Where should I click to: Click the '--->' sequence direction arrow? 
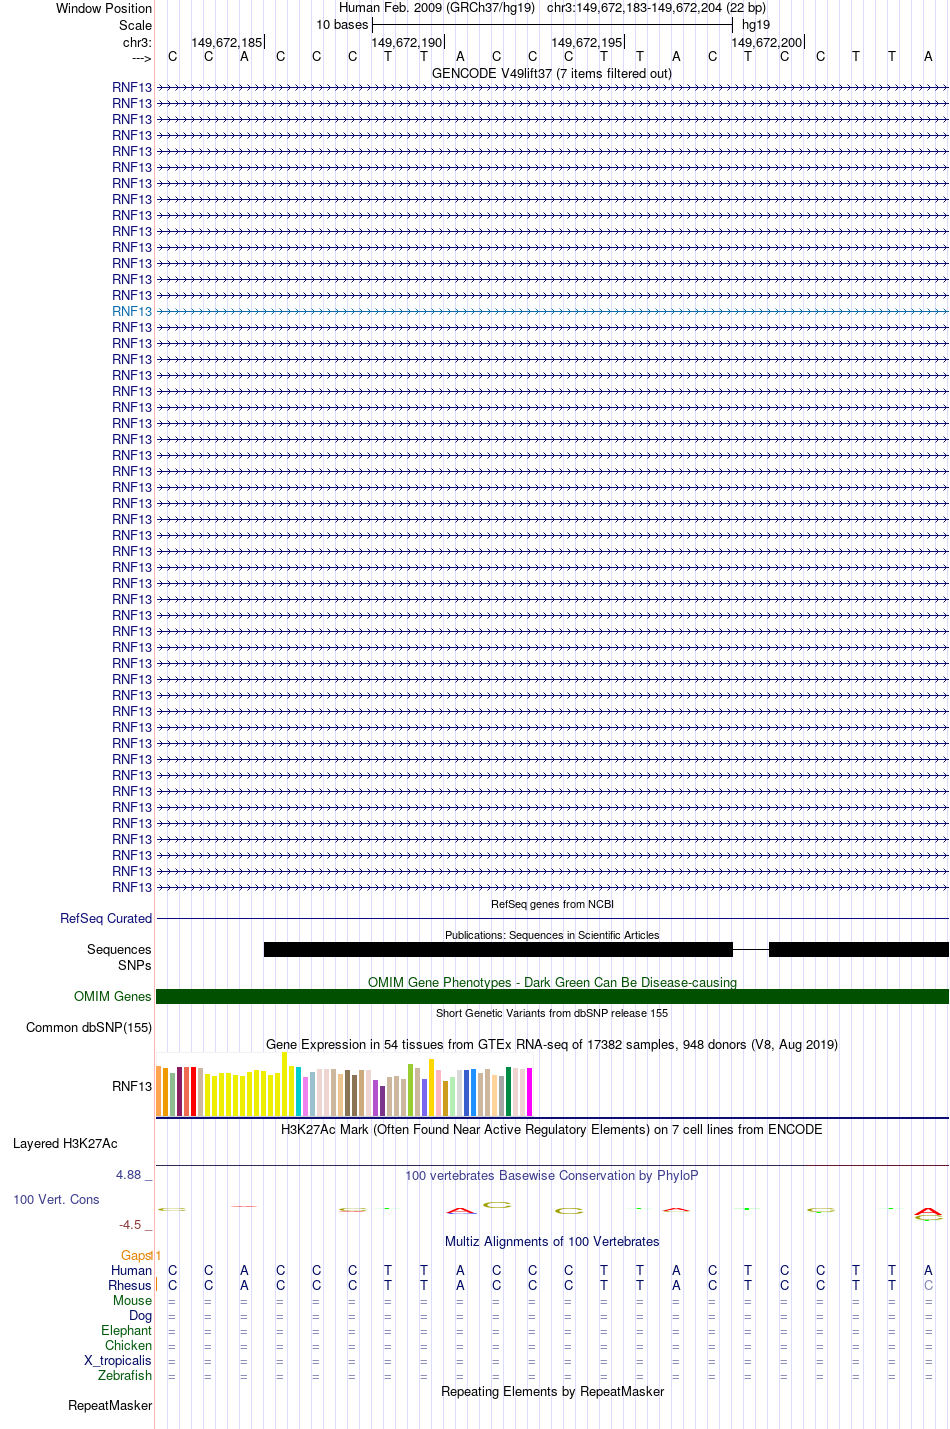pyautogui.click(x=141, y=58)
